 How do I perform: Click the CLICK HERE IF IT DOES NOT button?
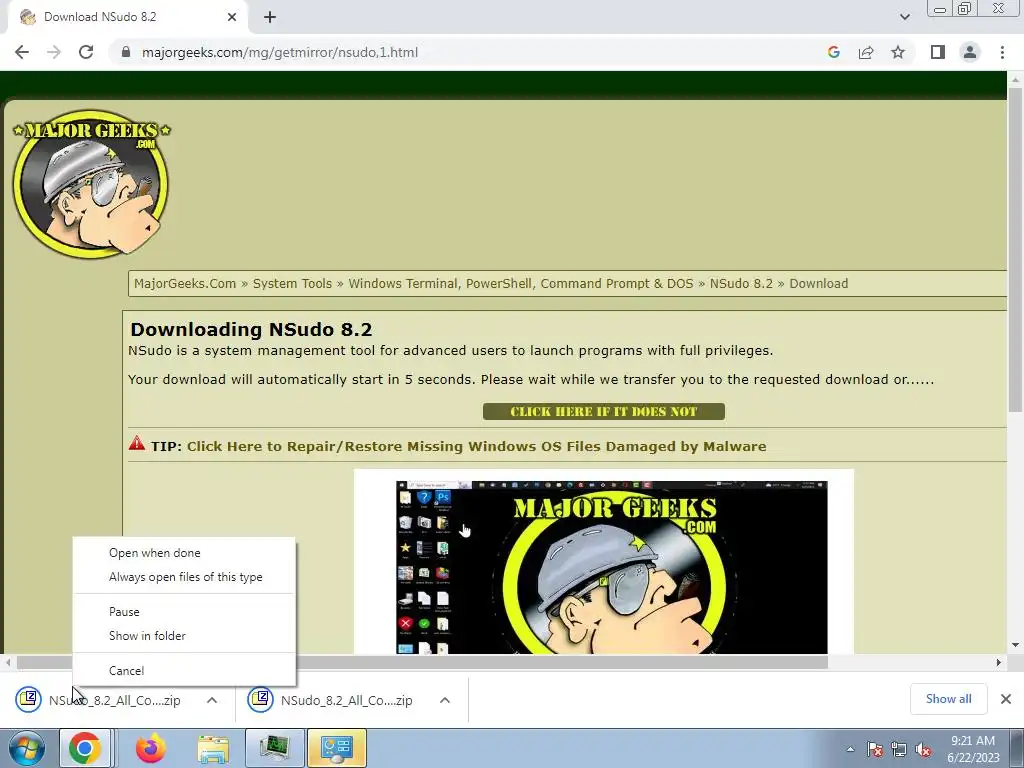pyautogui.click(x=603, y=411)
